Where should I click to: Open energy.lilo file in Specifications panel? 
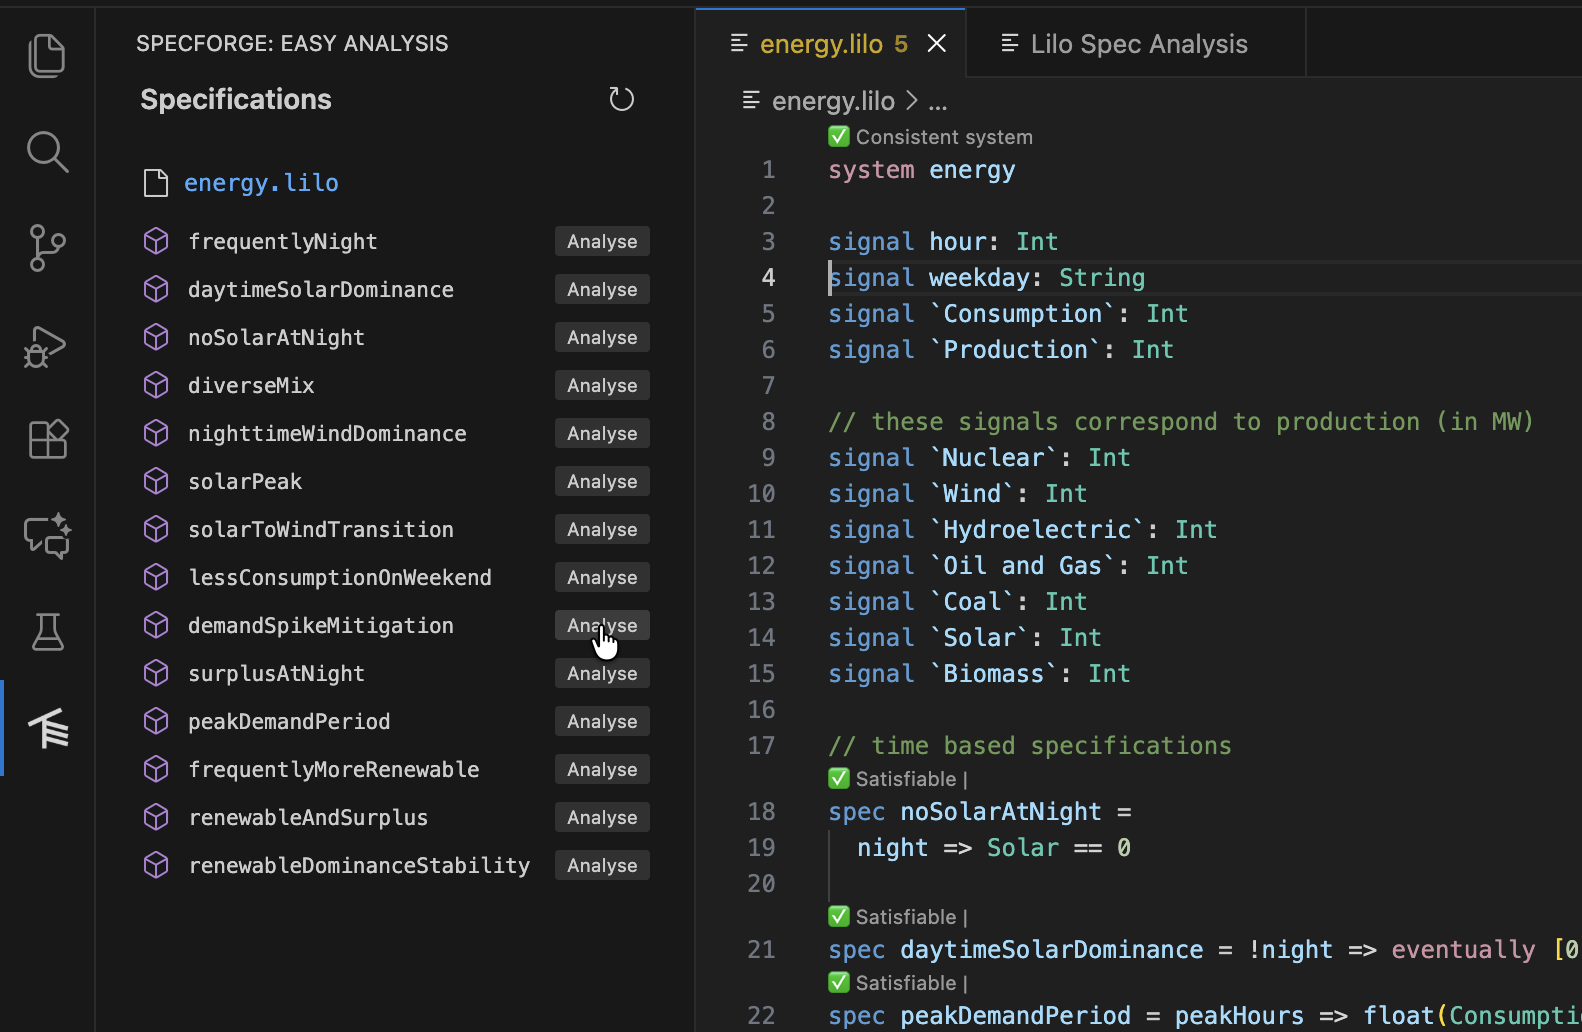click(x=261, y=183)
